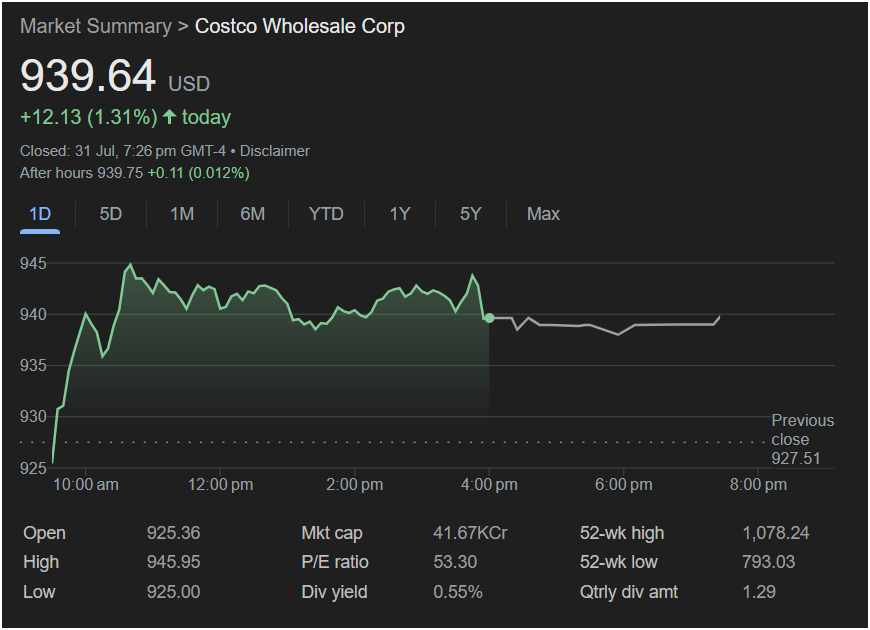The height and width of the screenshot is (630, 870).
Task: Click the 940 y-axis label
Action: coord(33,315)
